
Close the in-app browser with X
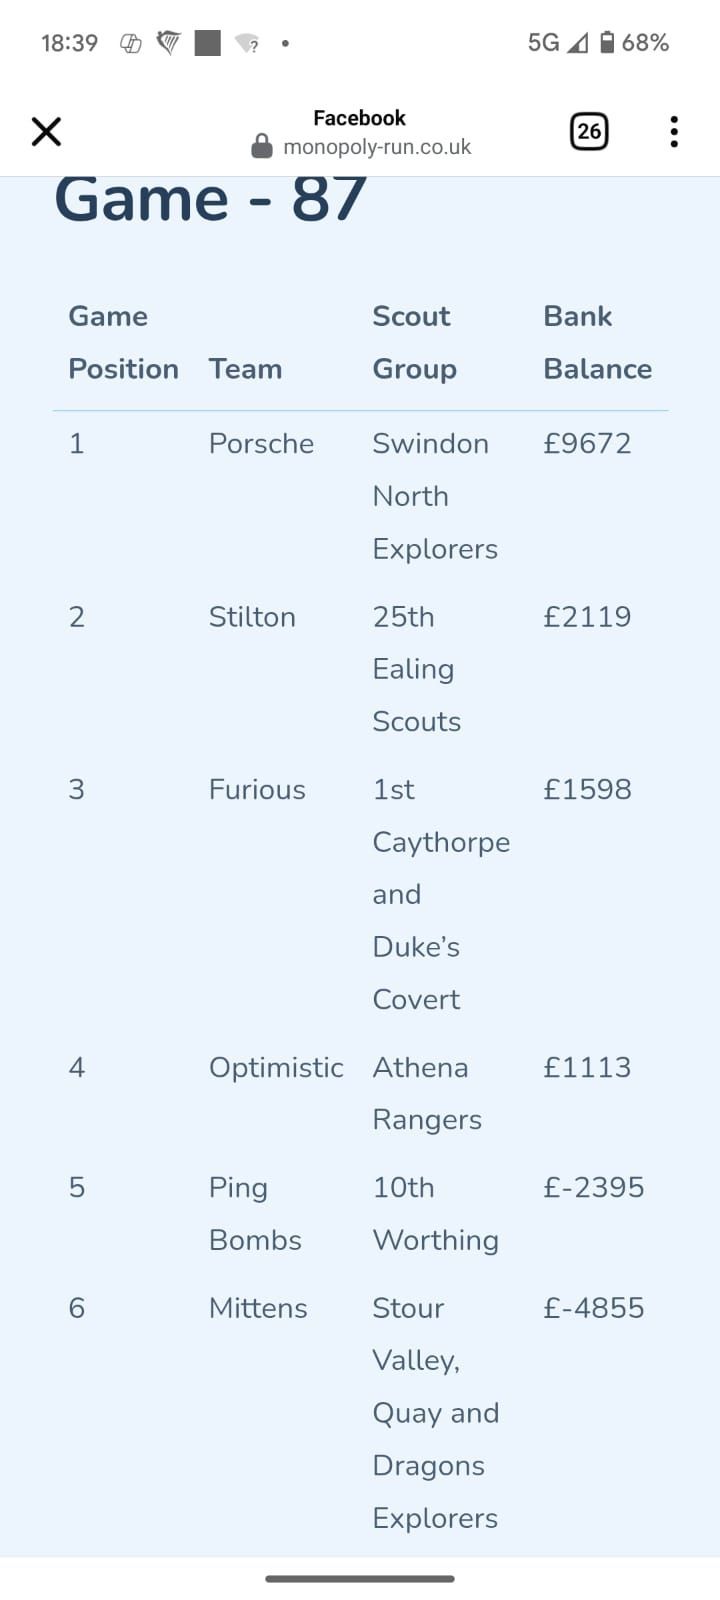click(x=46, y=131)
